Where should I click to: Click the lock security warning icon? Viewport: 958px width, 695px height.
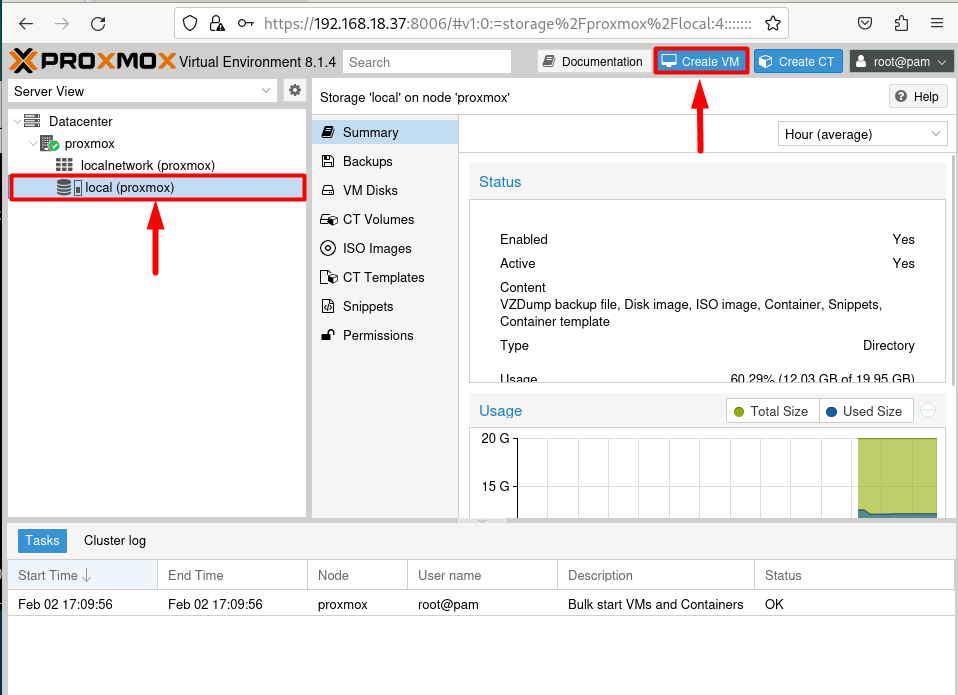tap(216, 24)
